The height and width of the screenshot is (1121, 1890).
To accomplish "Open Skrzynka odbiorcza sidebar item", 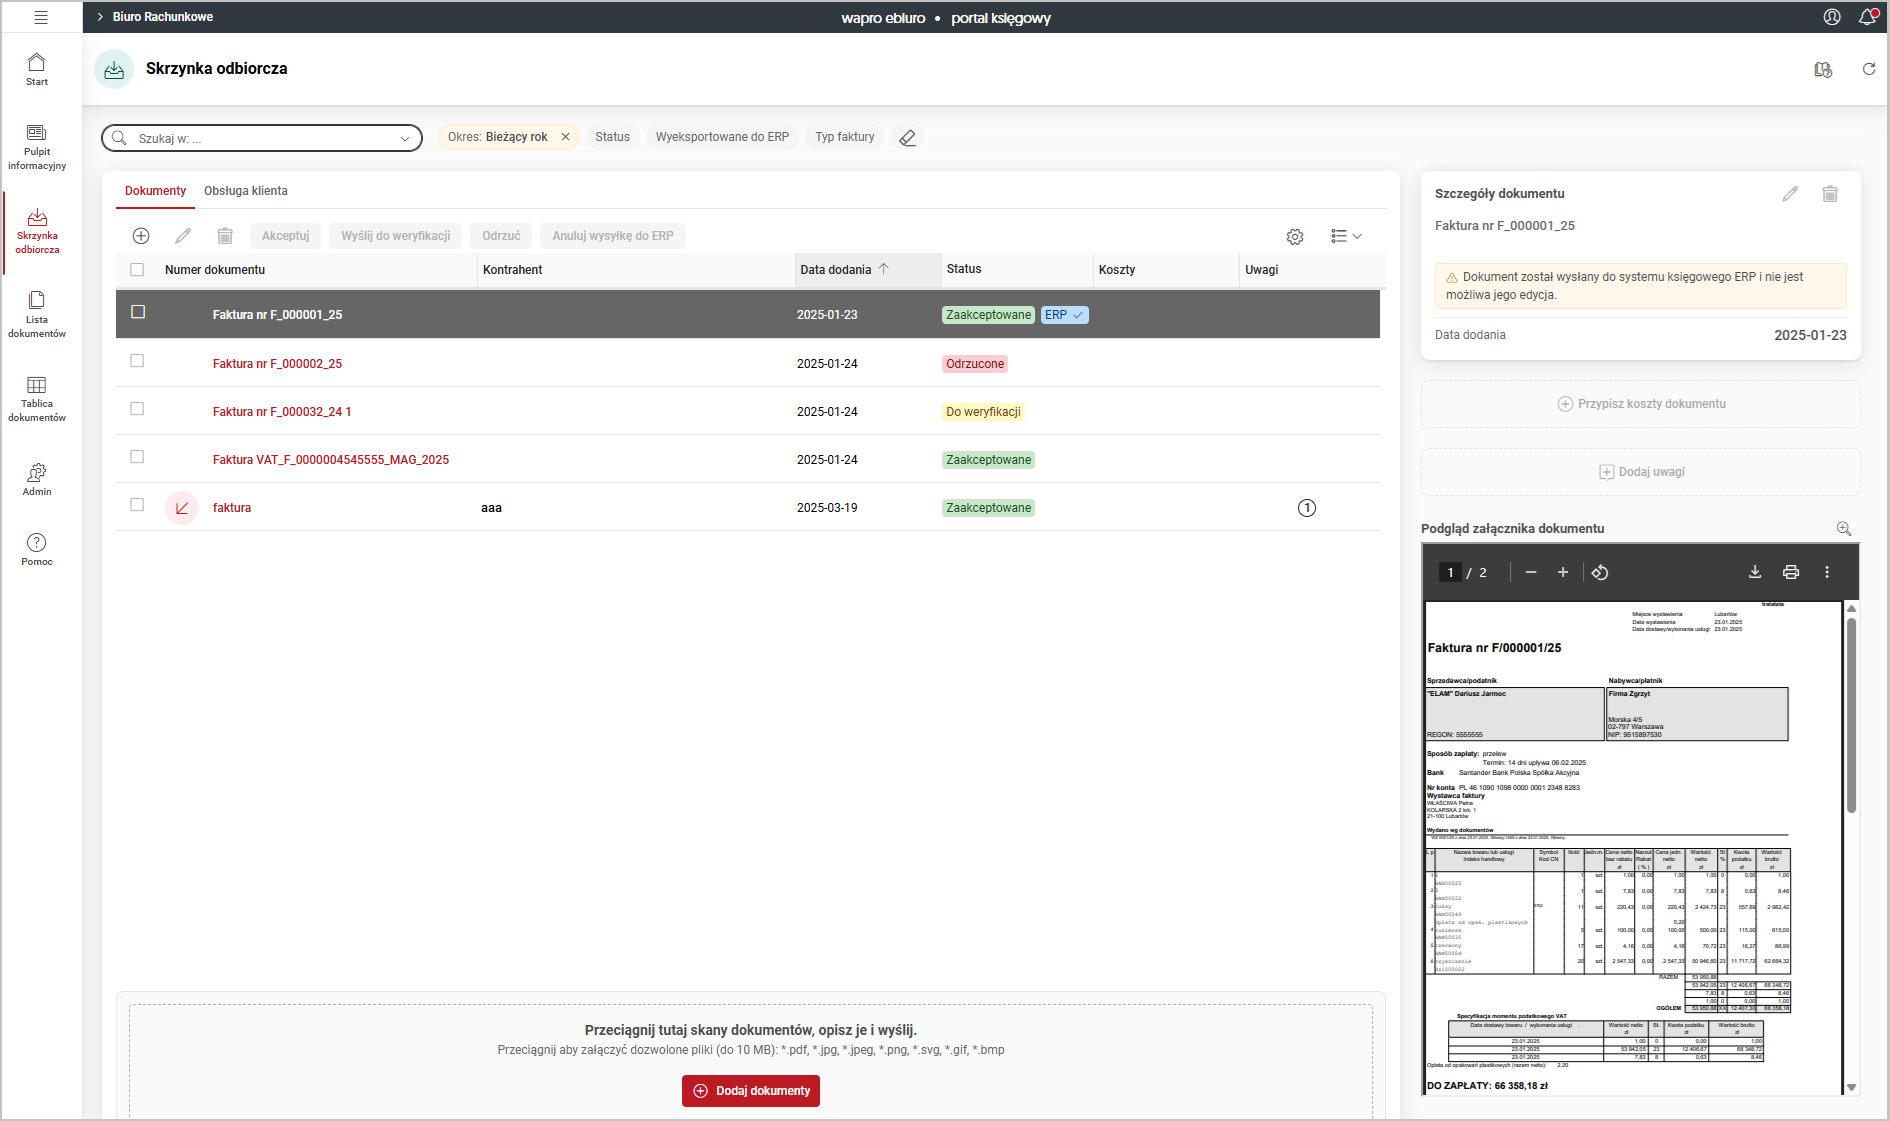I will click(x=37, y=232).
